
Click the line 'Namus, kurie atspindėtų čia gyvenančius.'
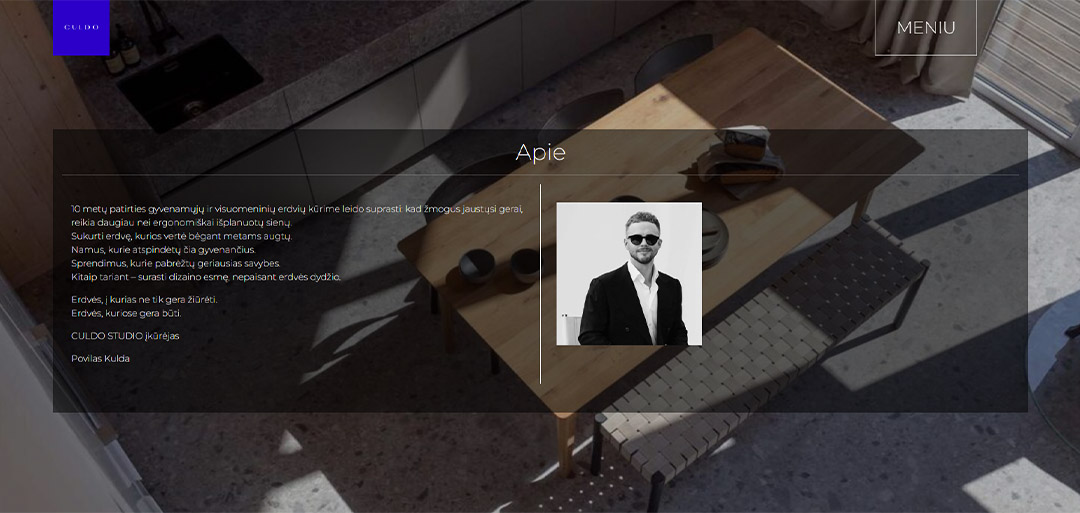[x=163, y=249]
